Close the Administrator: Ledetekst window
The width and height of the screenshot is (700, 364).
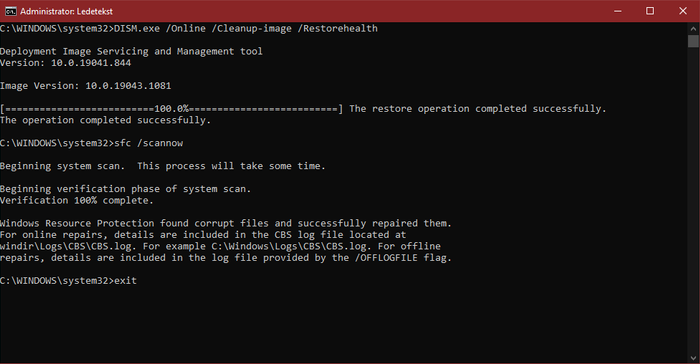click(x=683, y=11)
